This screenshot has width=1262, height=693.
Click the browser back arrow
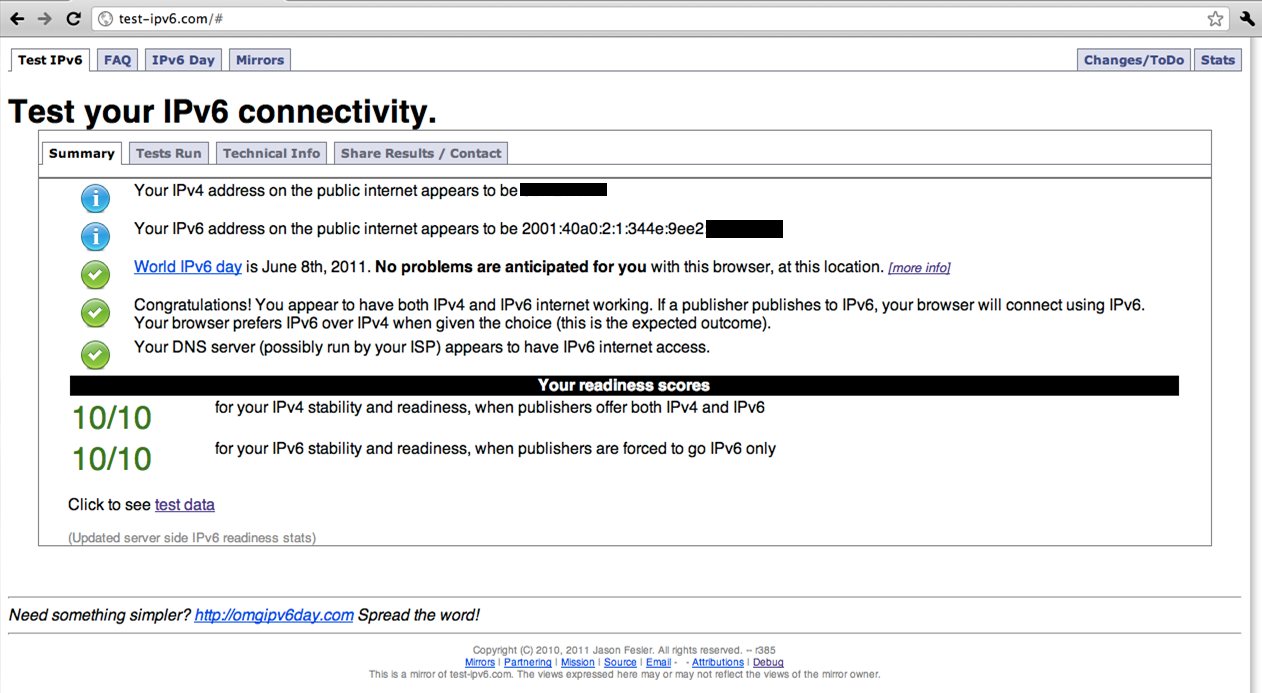(x=17, y=18)
